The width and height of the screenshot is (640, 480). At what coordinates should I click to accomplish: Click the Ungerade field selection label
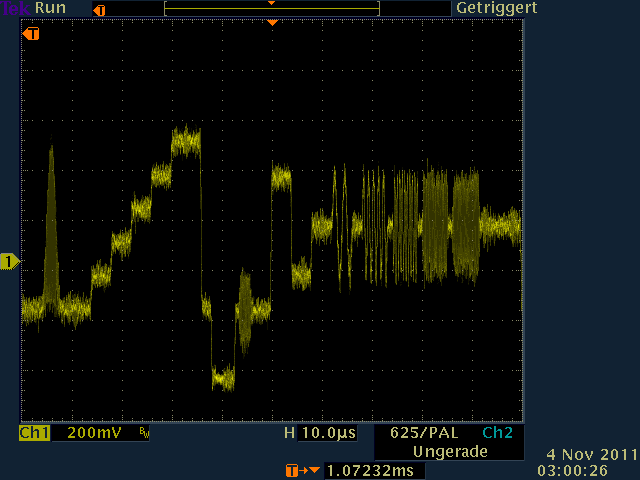tap(450, 452)
